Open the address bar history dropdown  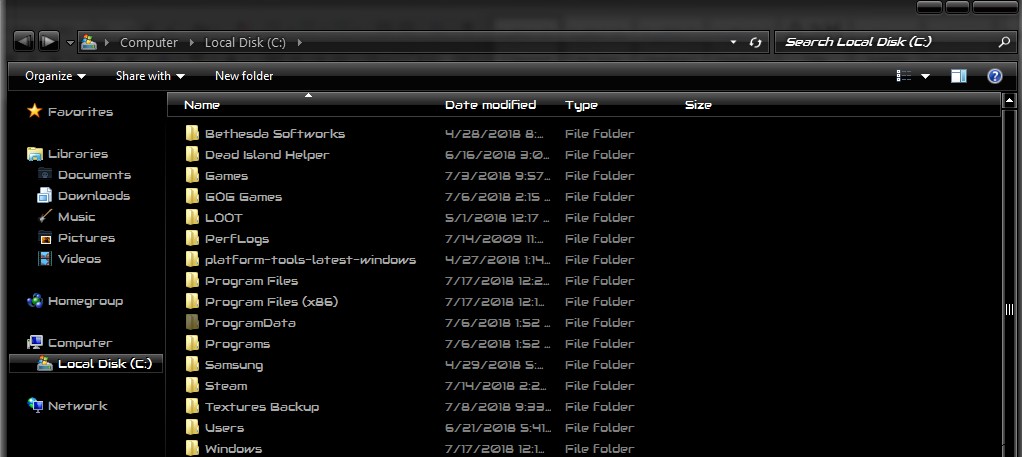tap(733, 42)
